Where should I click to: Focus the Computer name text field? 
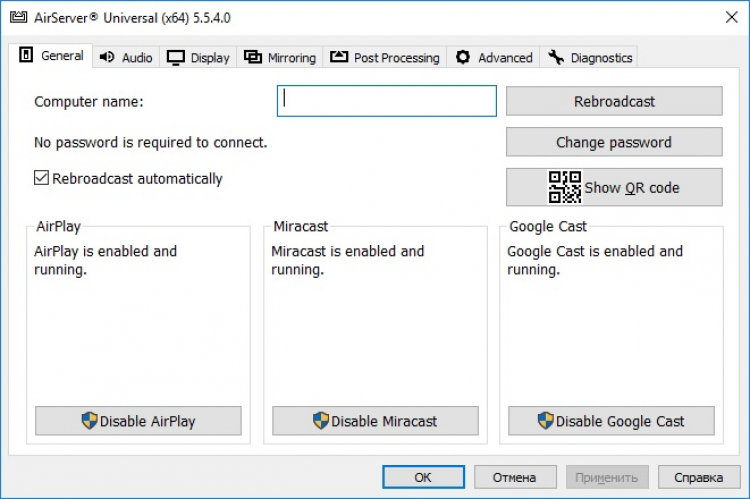pyautogui.click(x=387, y=101)
